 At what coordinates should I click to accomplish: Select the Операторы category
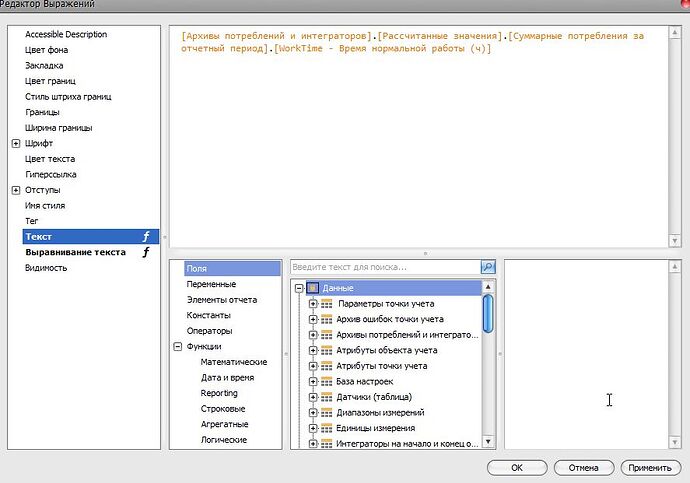209,331
